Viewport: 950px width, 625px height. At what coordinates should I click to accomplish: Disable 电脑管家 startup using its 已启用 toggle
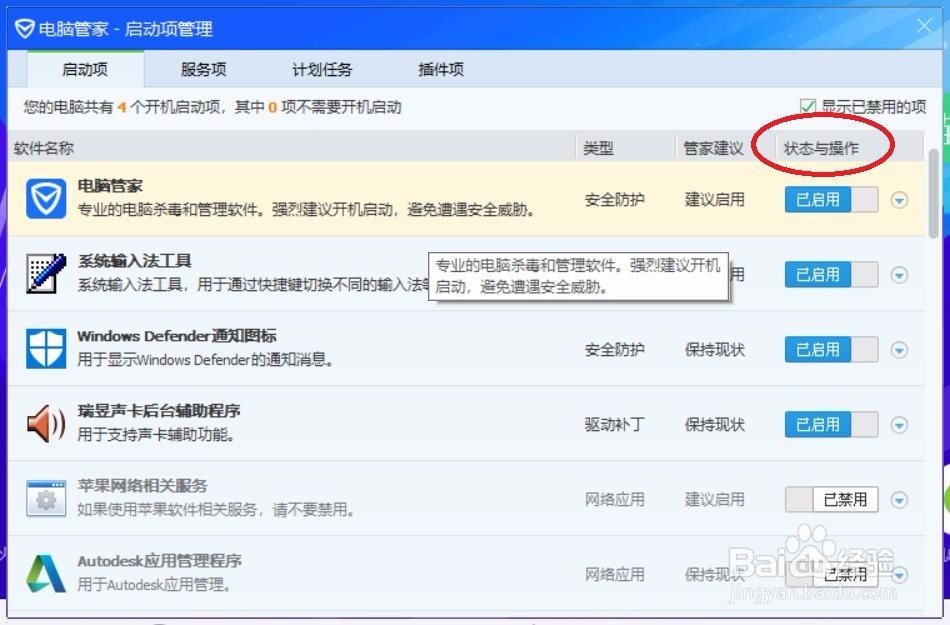click(831, 200)
